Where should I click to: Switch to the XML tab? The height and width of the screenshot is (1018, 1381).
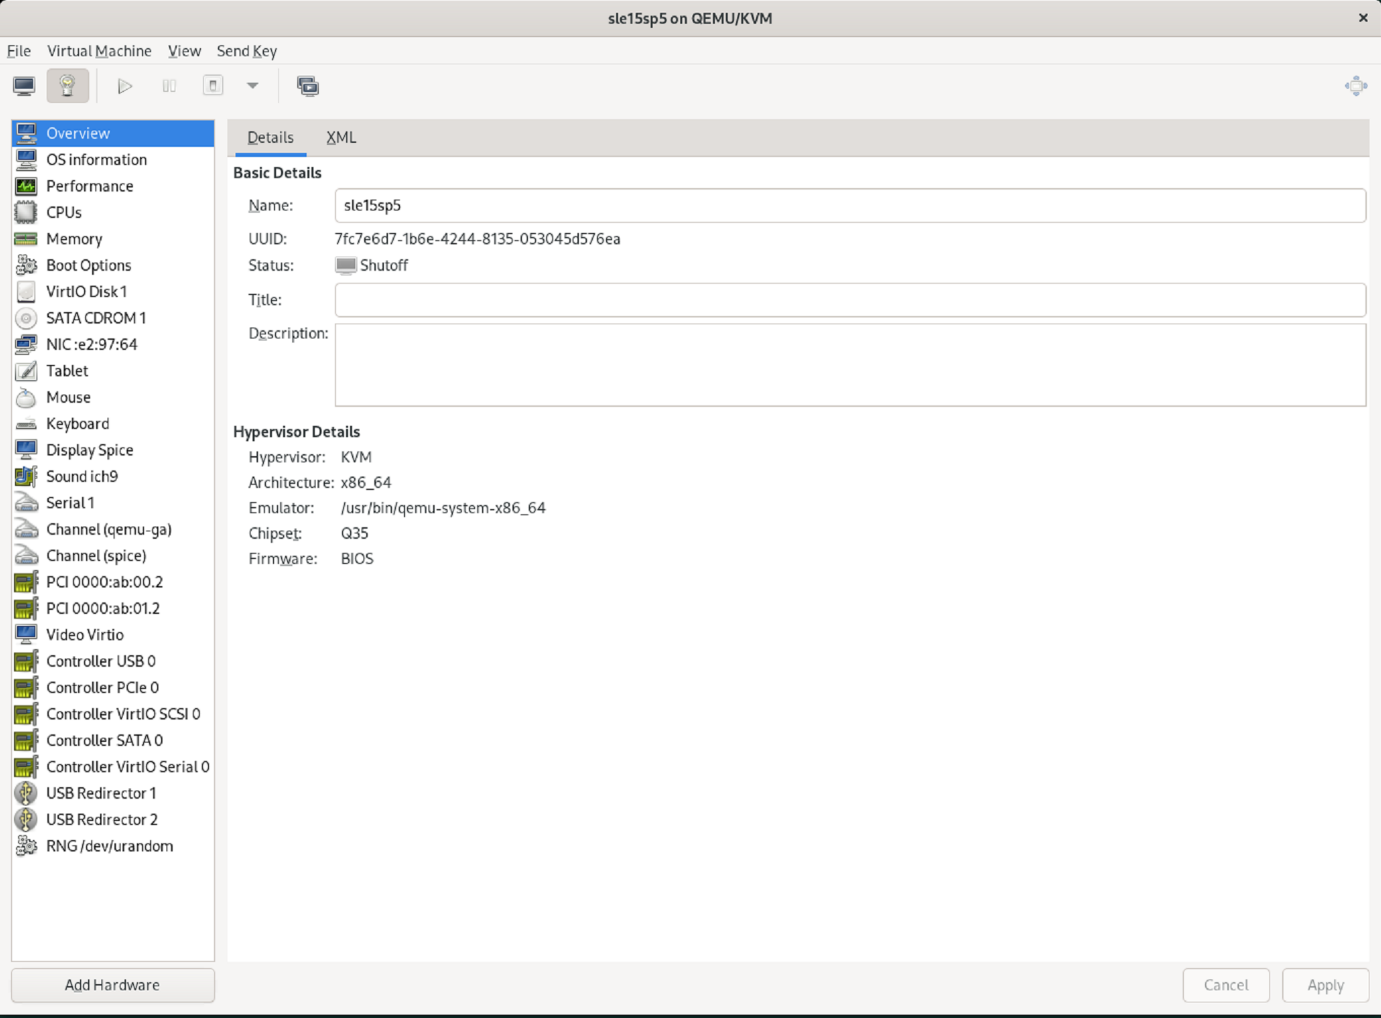point(341,137)
